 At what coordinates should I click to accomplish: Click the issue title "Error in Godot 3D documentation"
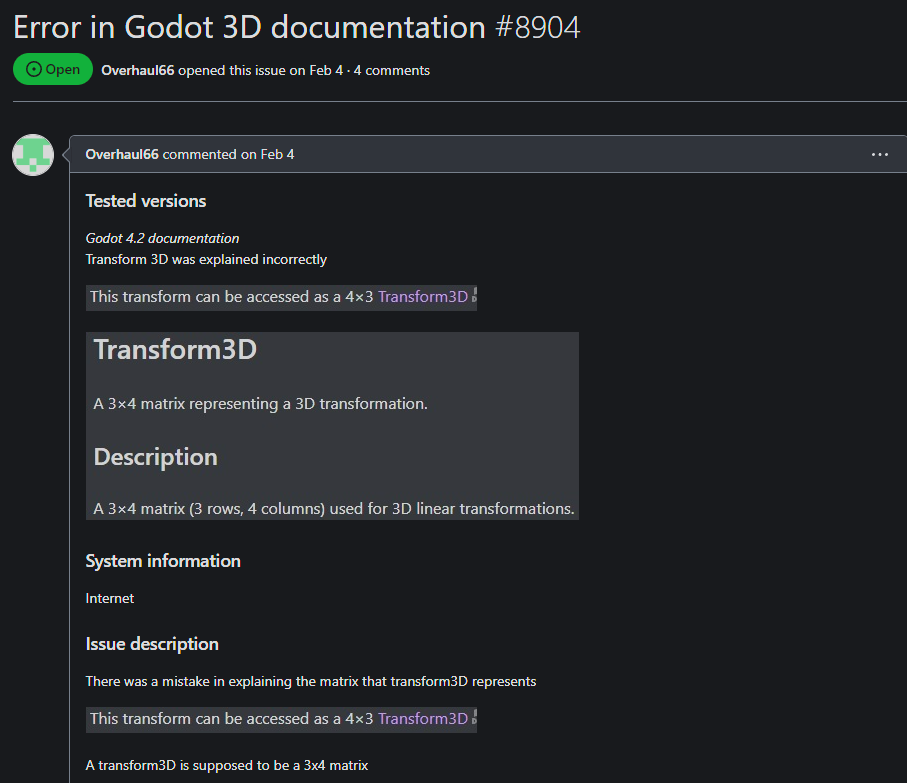(x=249, y=27)
